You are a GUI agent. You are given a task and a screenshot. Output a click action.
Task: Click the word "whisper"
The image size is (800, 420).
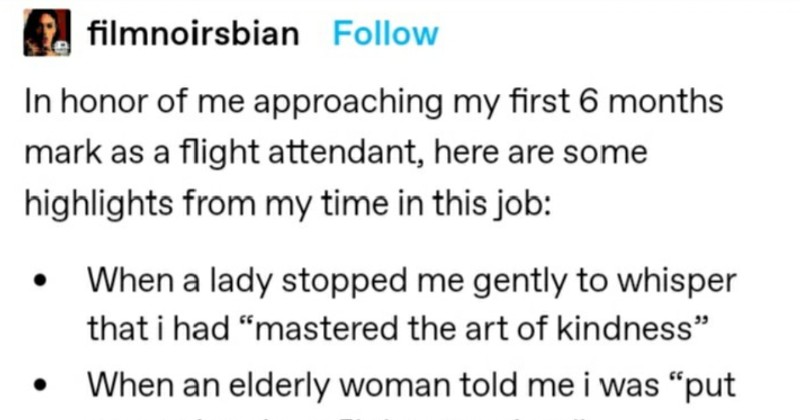click(x=685, y=283)
